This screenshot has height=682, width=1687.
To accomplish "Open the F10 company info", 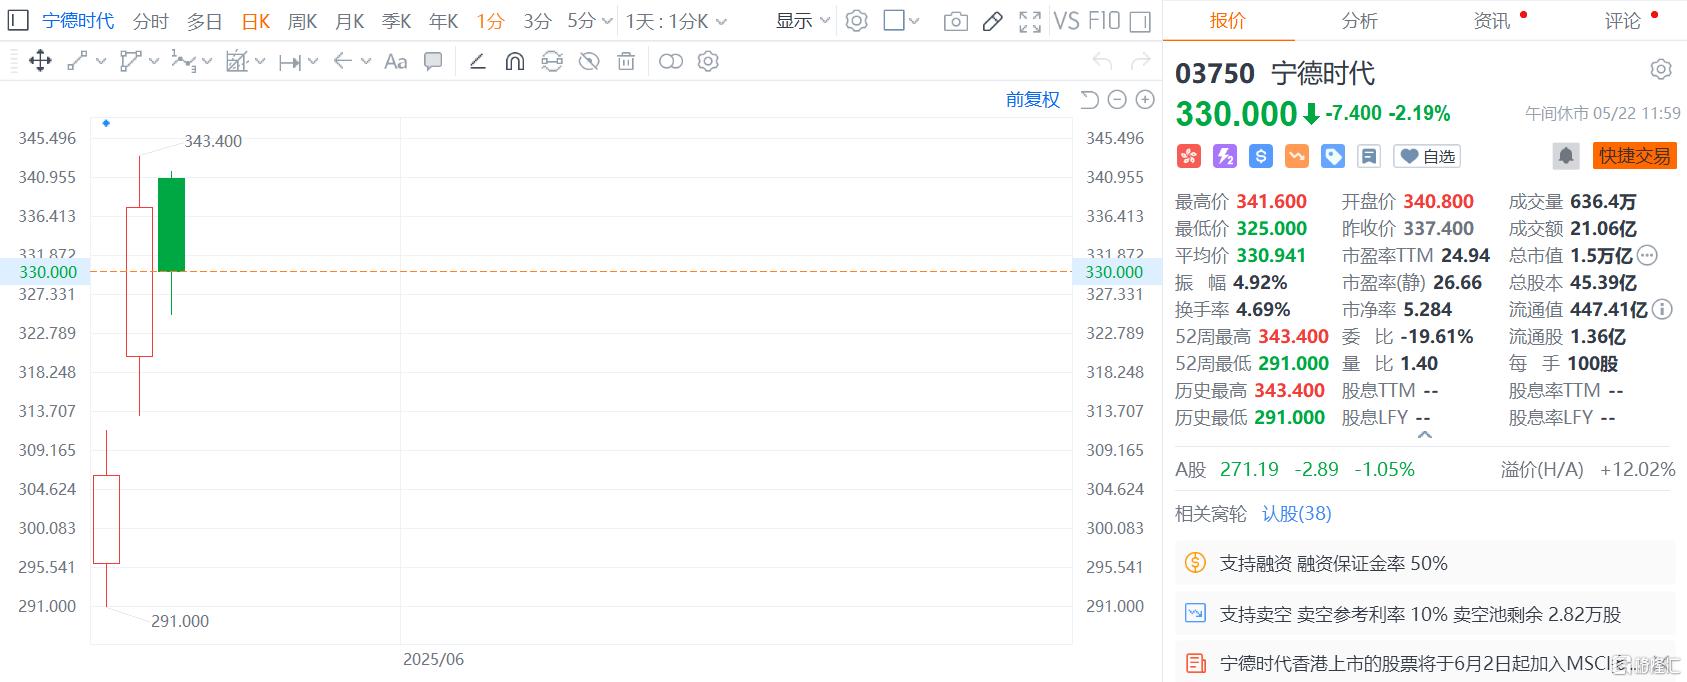I will [x=1104, y=21].
